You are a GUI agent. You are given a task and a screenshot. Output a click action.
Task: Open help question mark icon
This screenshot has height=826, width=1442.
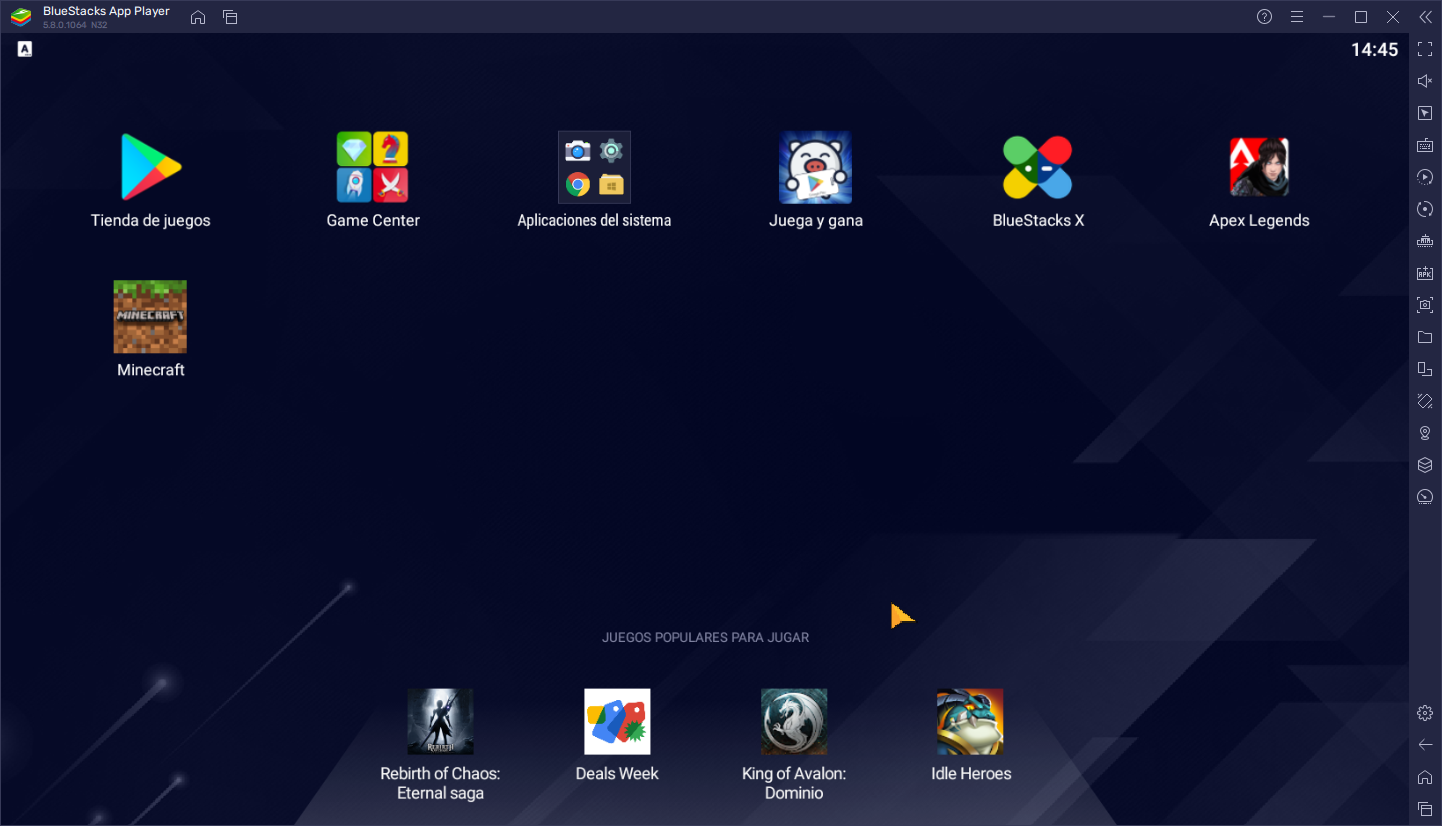(1264, 17)
